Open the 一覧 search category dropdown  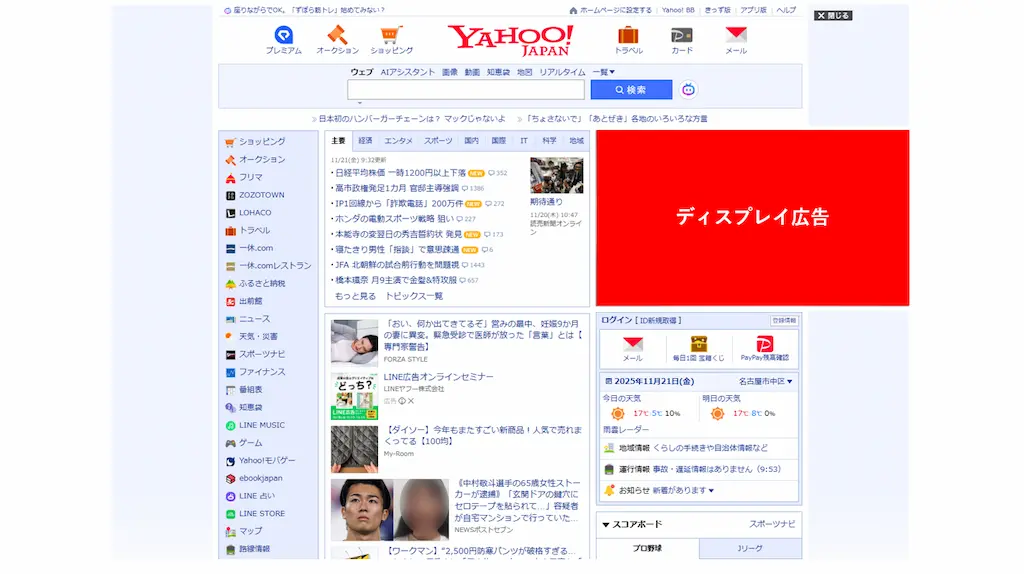603,72
